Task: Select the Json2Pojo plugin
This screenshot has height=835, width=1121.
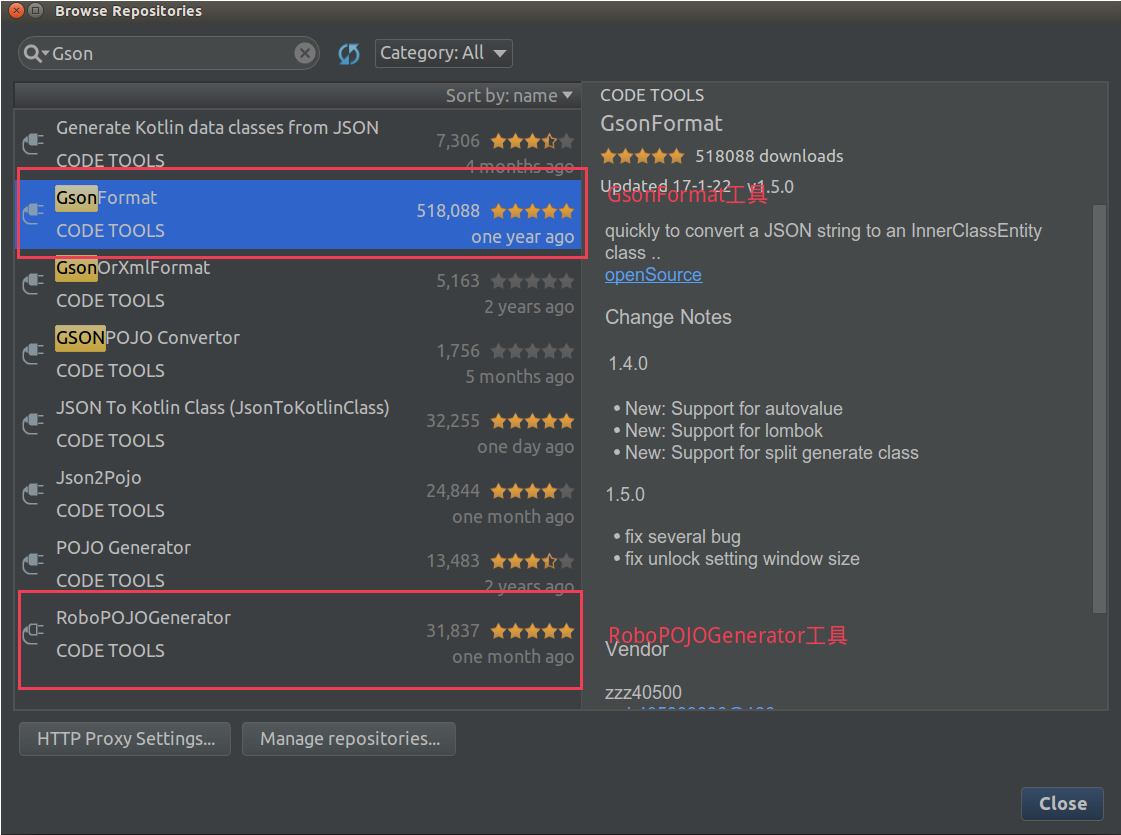Action: (x=297, y=494)
